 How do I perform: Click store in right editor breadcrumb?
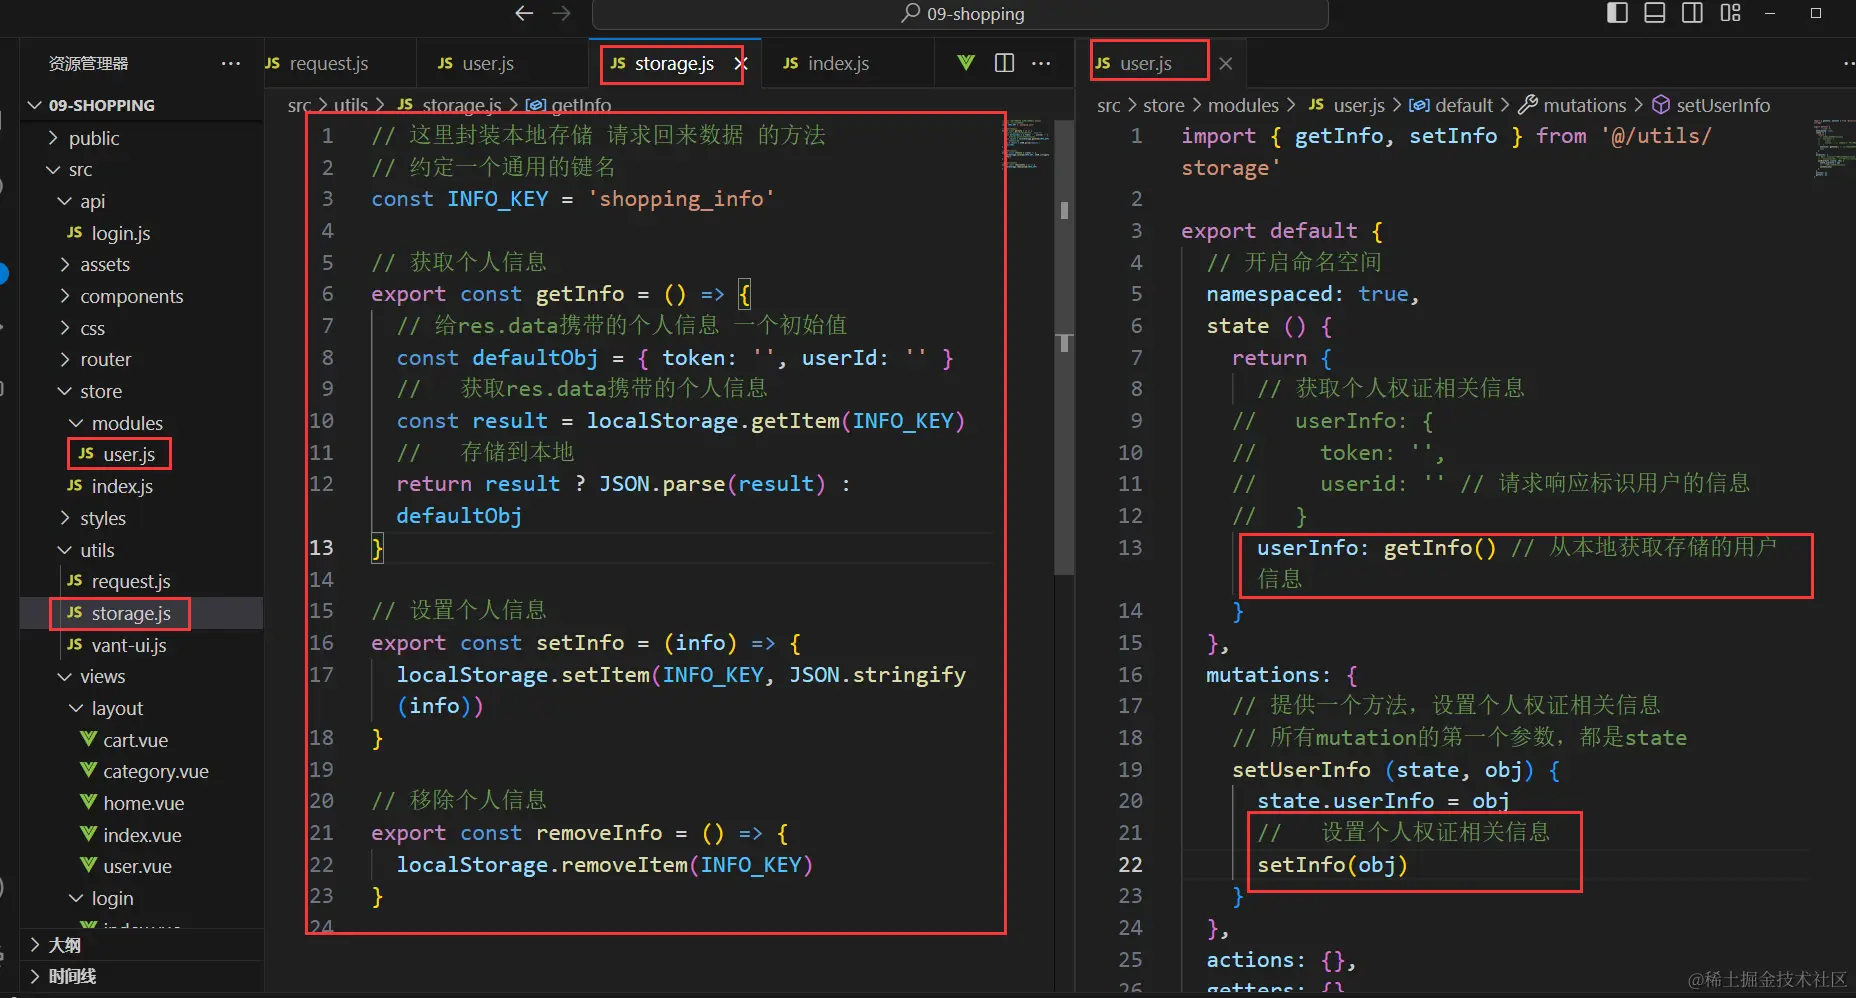[1164, 105]
